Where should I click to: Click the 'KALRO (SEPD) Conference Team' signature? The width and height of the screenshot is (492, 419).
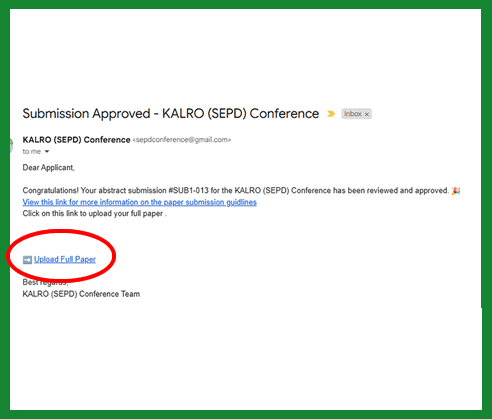click(81, 294)
